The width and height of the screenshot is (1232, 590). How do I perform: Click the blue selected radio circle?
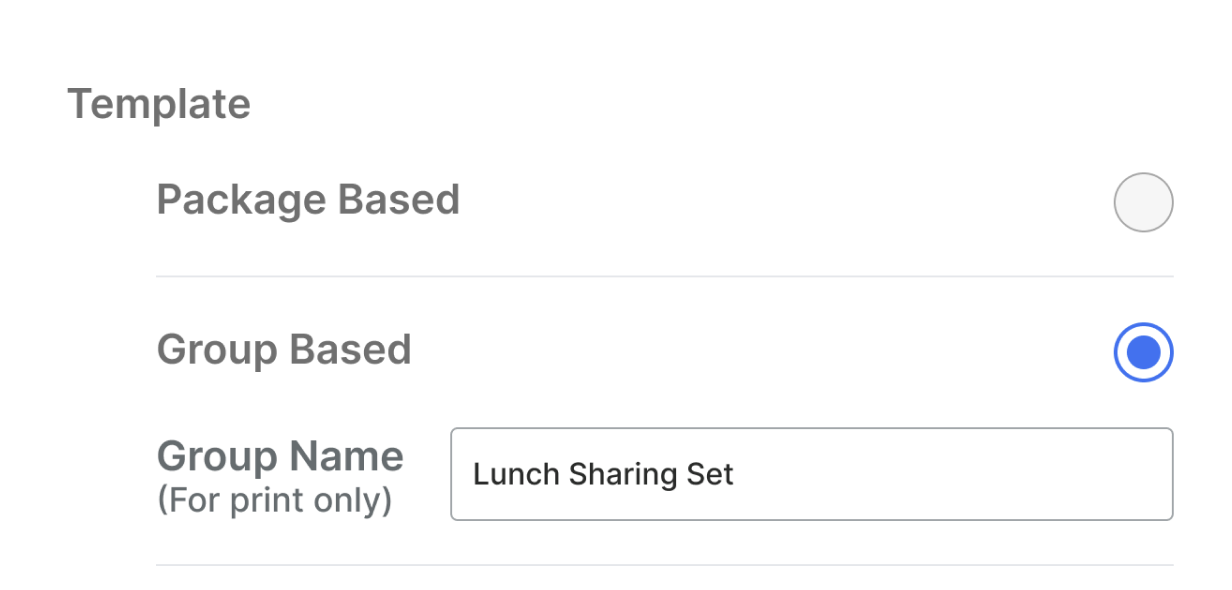pos(1143,352)
